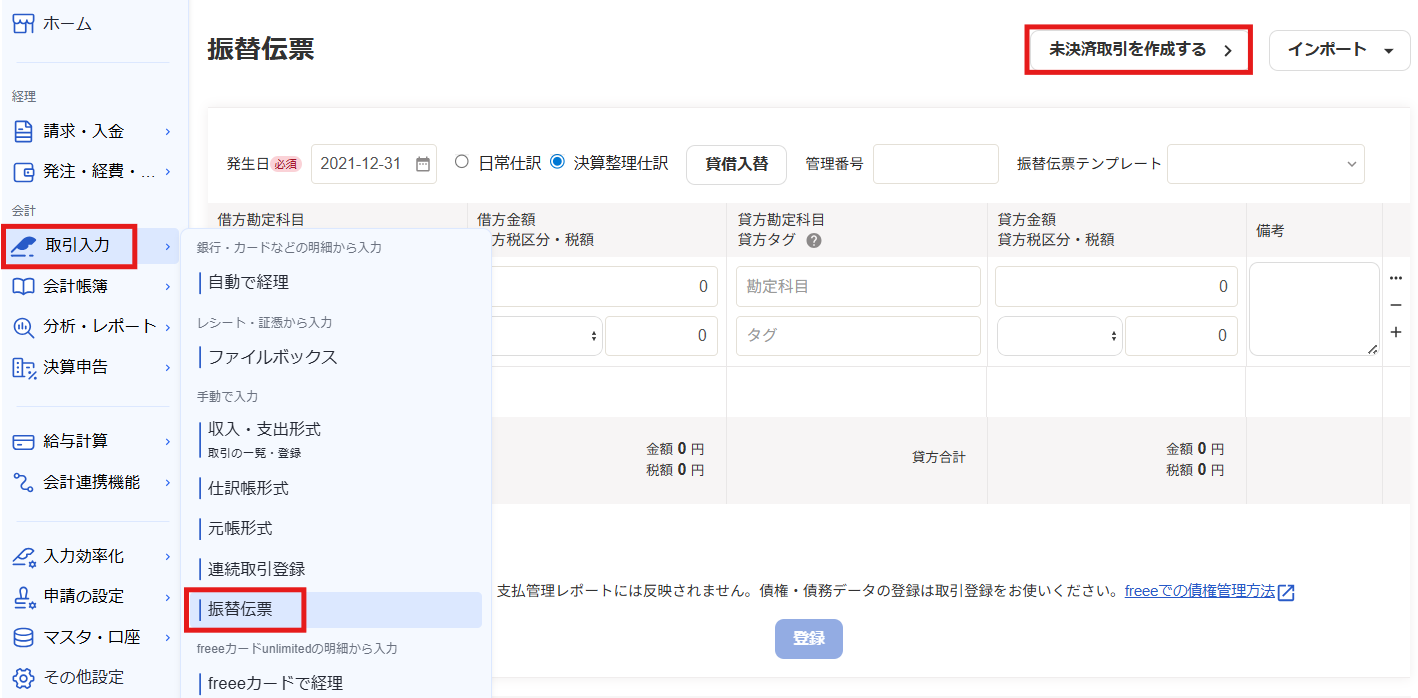Screen dimensions: 1418x698
Task: Click the minus icon to remove row
Action: coord(1396,305)
